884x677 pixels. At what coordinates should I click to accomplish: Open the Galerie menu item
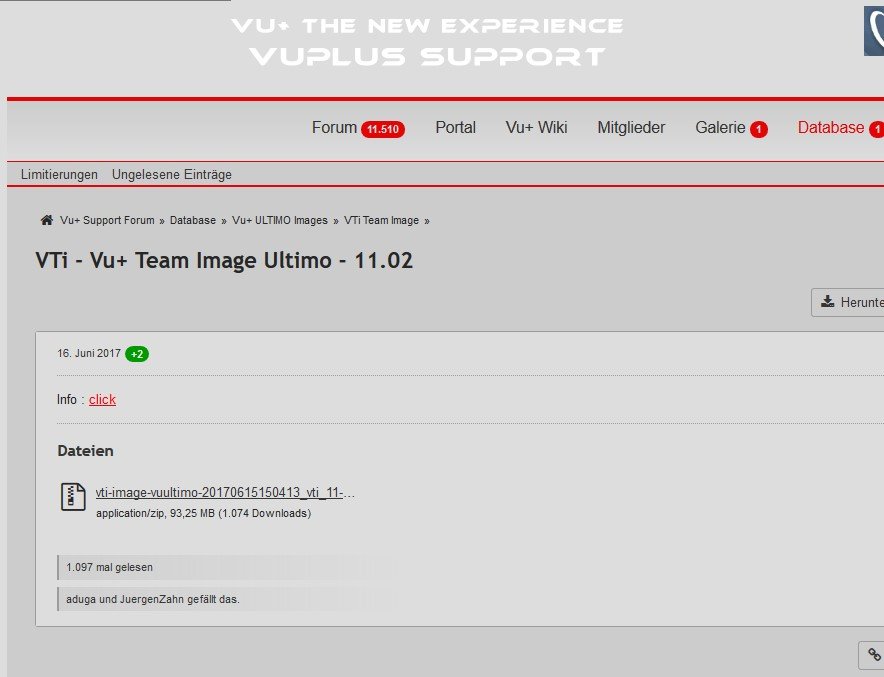(x=720, y=127)
